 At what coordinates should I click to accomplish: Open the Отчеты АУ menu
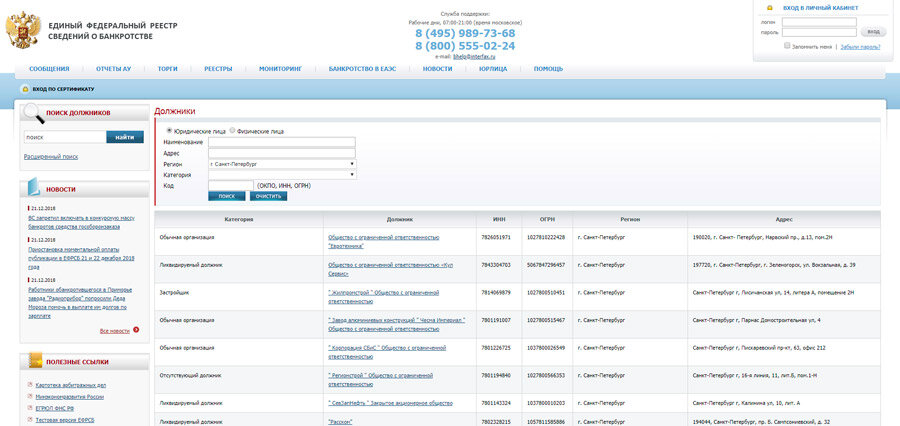tap(114, 69)
